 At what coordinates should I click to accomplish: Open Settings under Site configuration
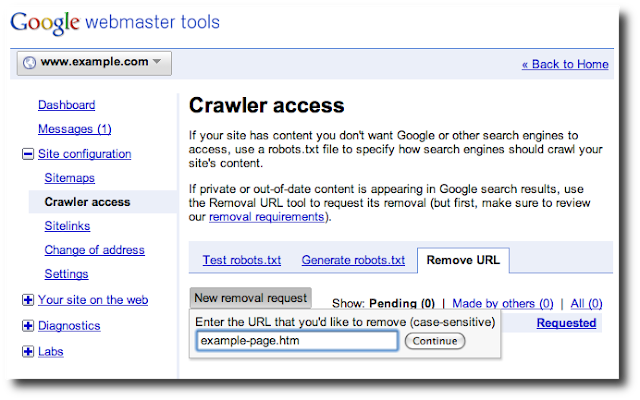tap(66, 274)
